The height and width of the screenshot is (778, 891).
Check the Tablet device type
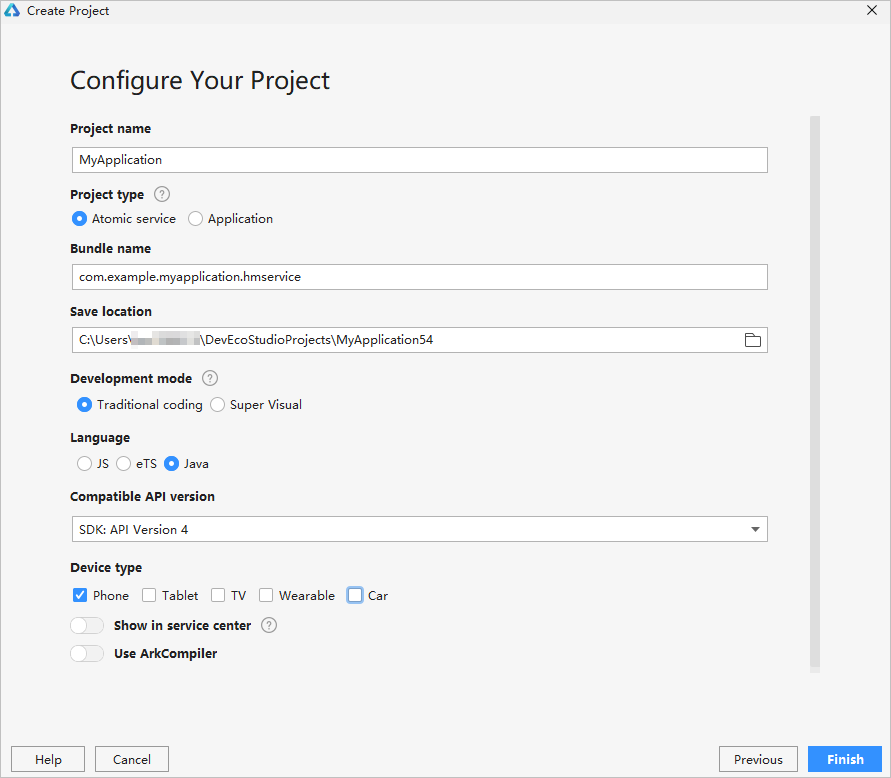(149, 595)
